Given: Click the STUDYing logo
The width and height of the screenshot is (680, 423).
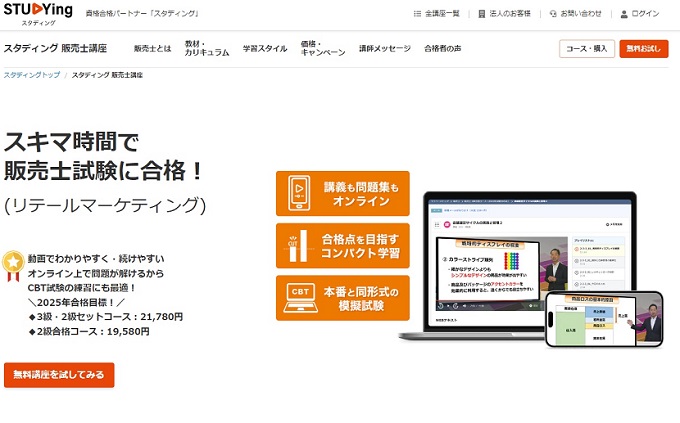Looking at the screenshot, I should pos(38,13).
